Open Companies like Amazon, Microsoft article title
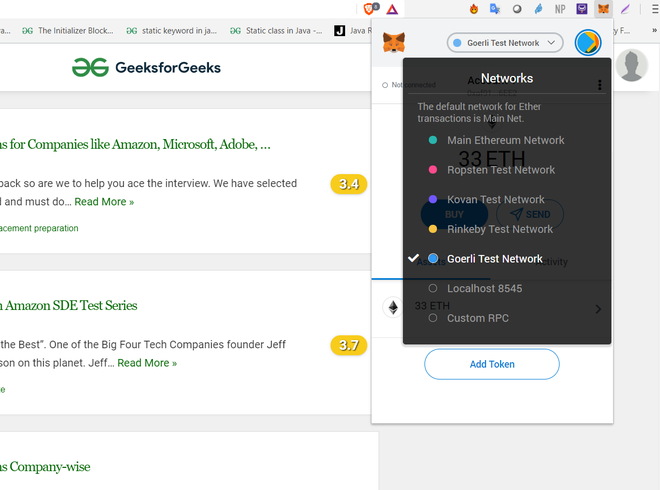The image size is (660, 490). (x=135, y=144)
